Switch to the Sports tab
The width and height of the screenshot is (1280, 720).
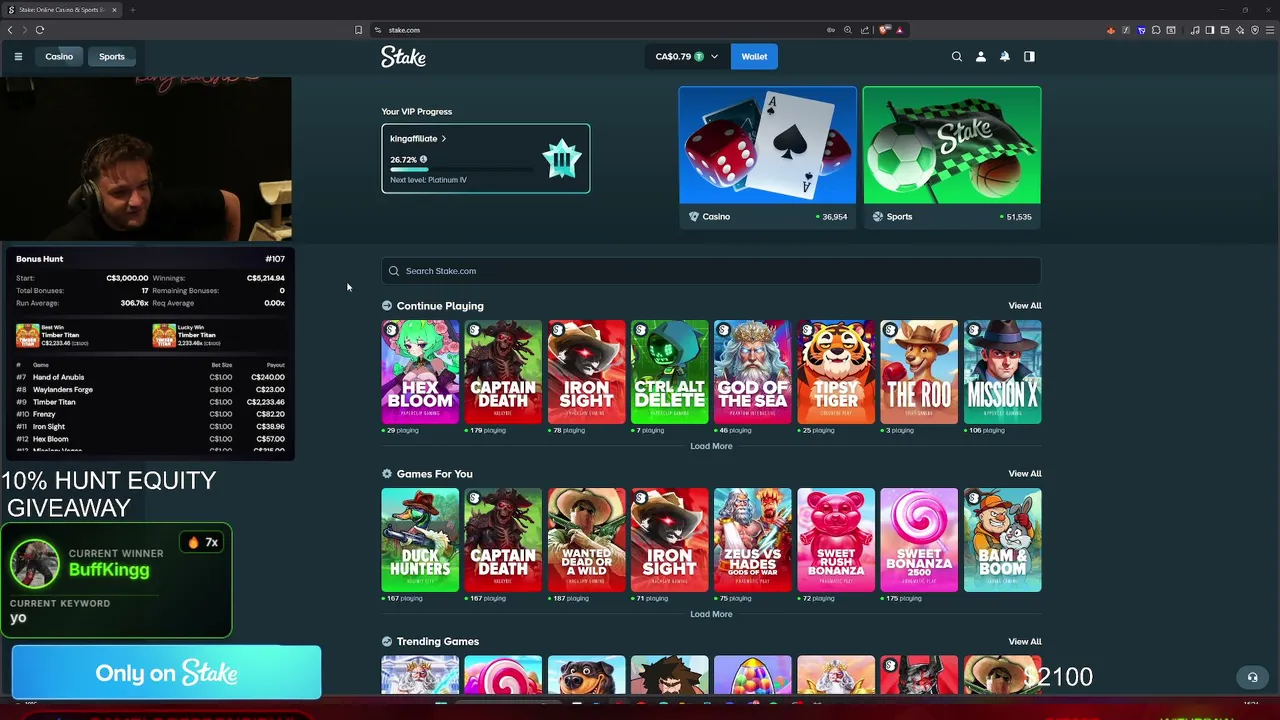pos(112,57)
